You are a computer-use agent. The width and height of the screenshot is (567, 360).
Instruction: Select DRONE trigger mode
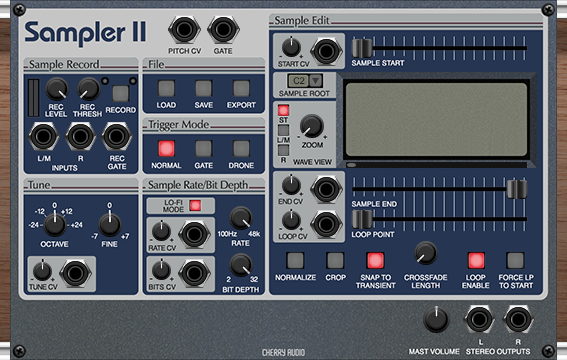click(241, 149)
